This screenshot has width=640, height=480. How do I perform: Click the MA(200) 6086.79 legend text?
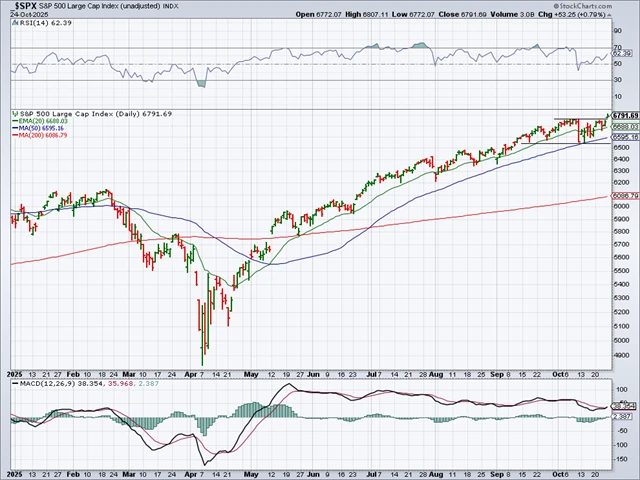click(x=43, y=135)
